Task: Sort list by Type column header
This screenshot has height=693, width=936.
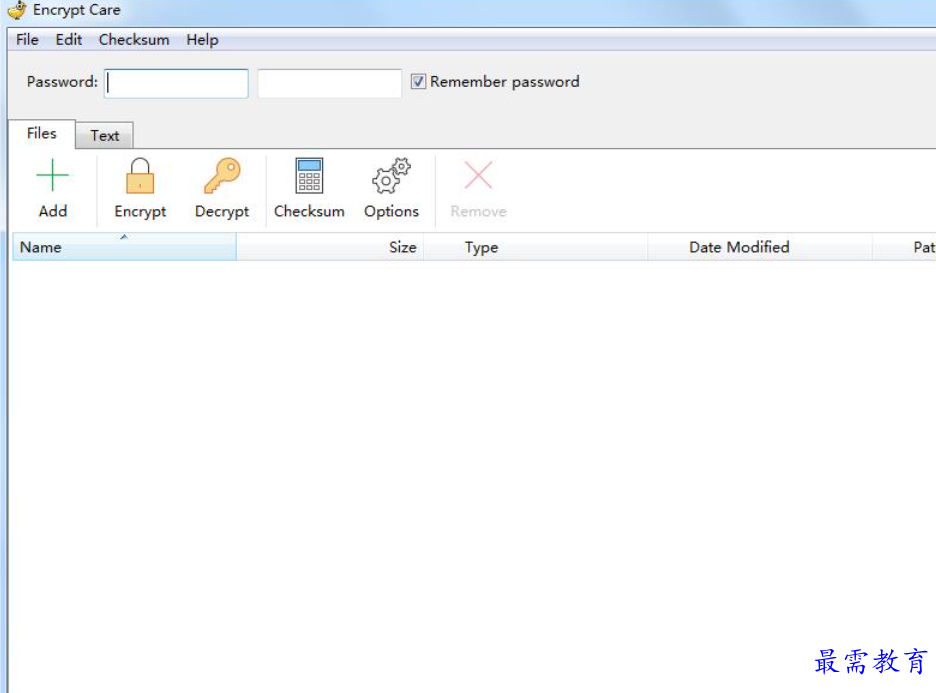Action: point(535,247)
